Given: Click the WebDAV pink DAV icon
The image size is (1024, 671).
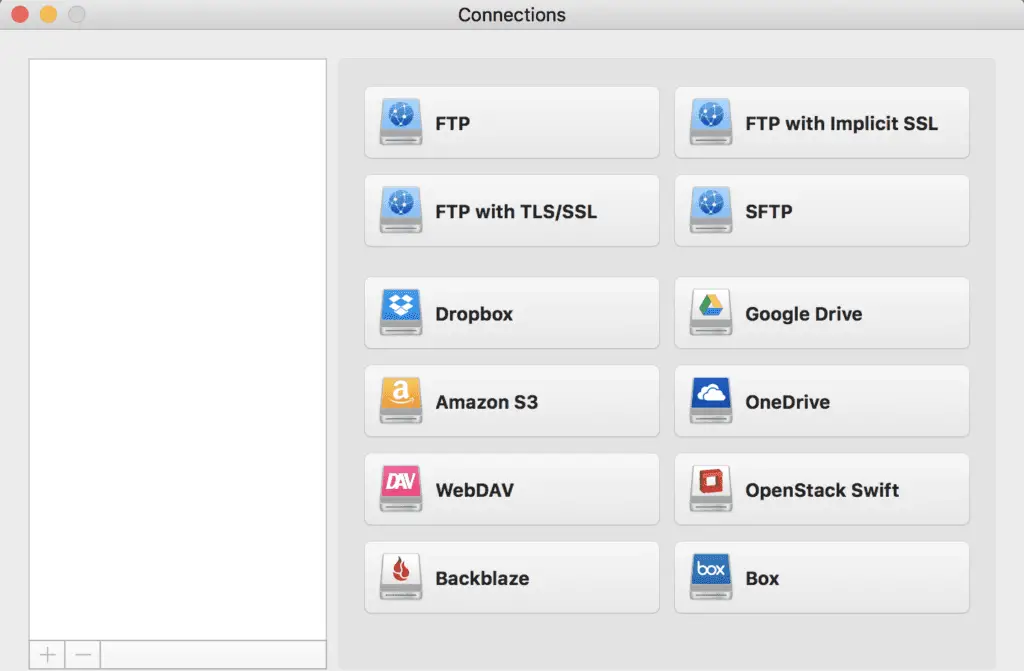Looking at the screenshot, I should click(x=401, y=489).
